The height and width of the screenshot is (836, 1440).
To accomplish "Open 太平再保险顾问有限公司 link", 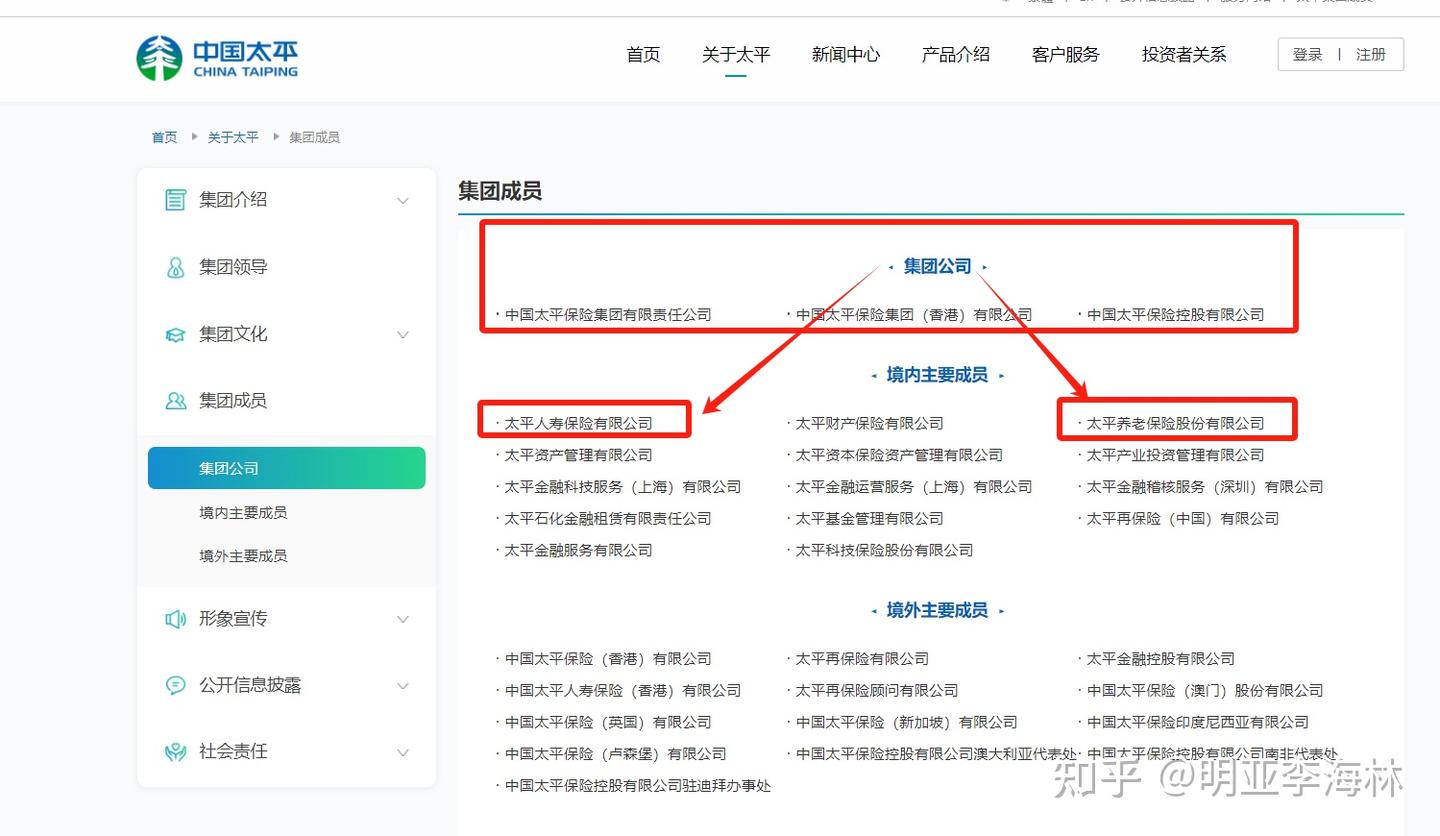I will pyautogui.click(x=877, y=691).
